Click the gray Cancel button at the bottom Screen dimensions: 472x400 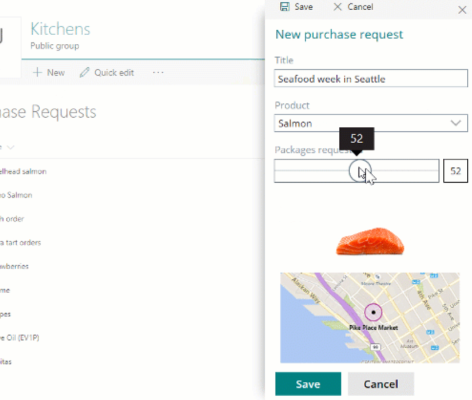click(381, 384)
